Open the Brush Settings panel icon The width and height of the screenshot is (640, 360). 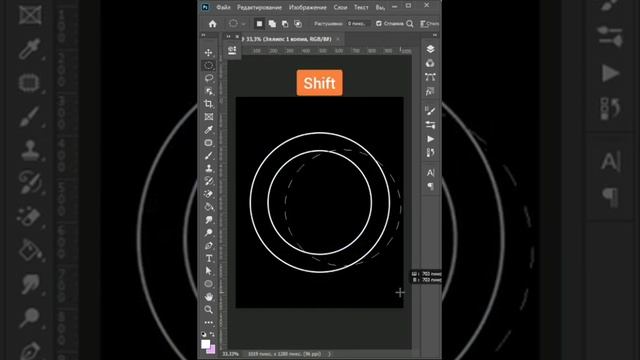pyautogui.click(x=430, y=125)
